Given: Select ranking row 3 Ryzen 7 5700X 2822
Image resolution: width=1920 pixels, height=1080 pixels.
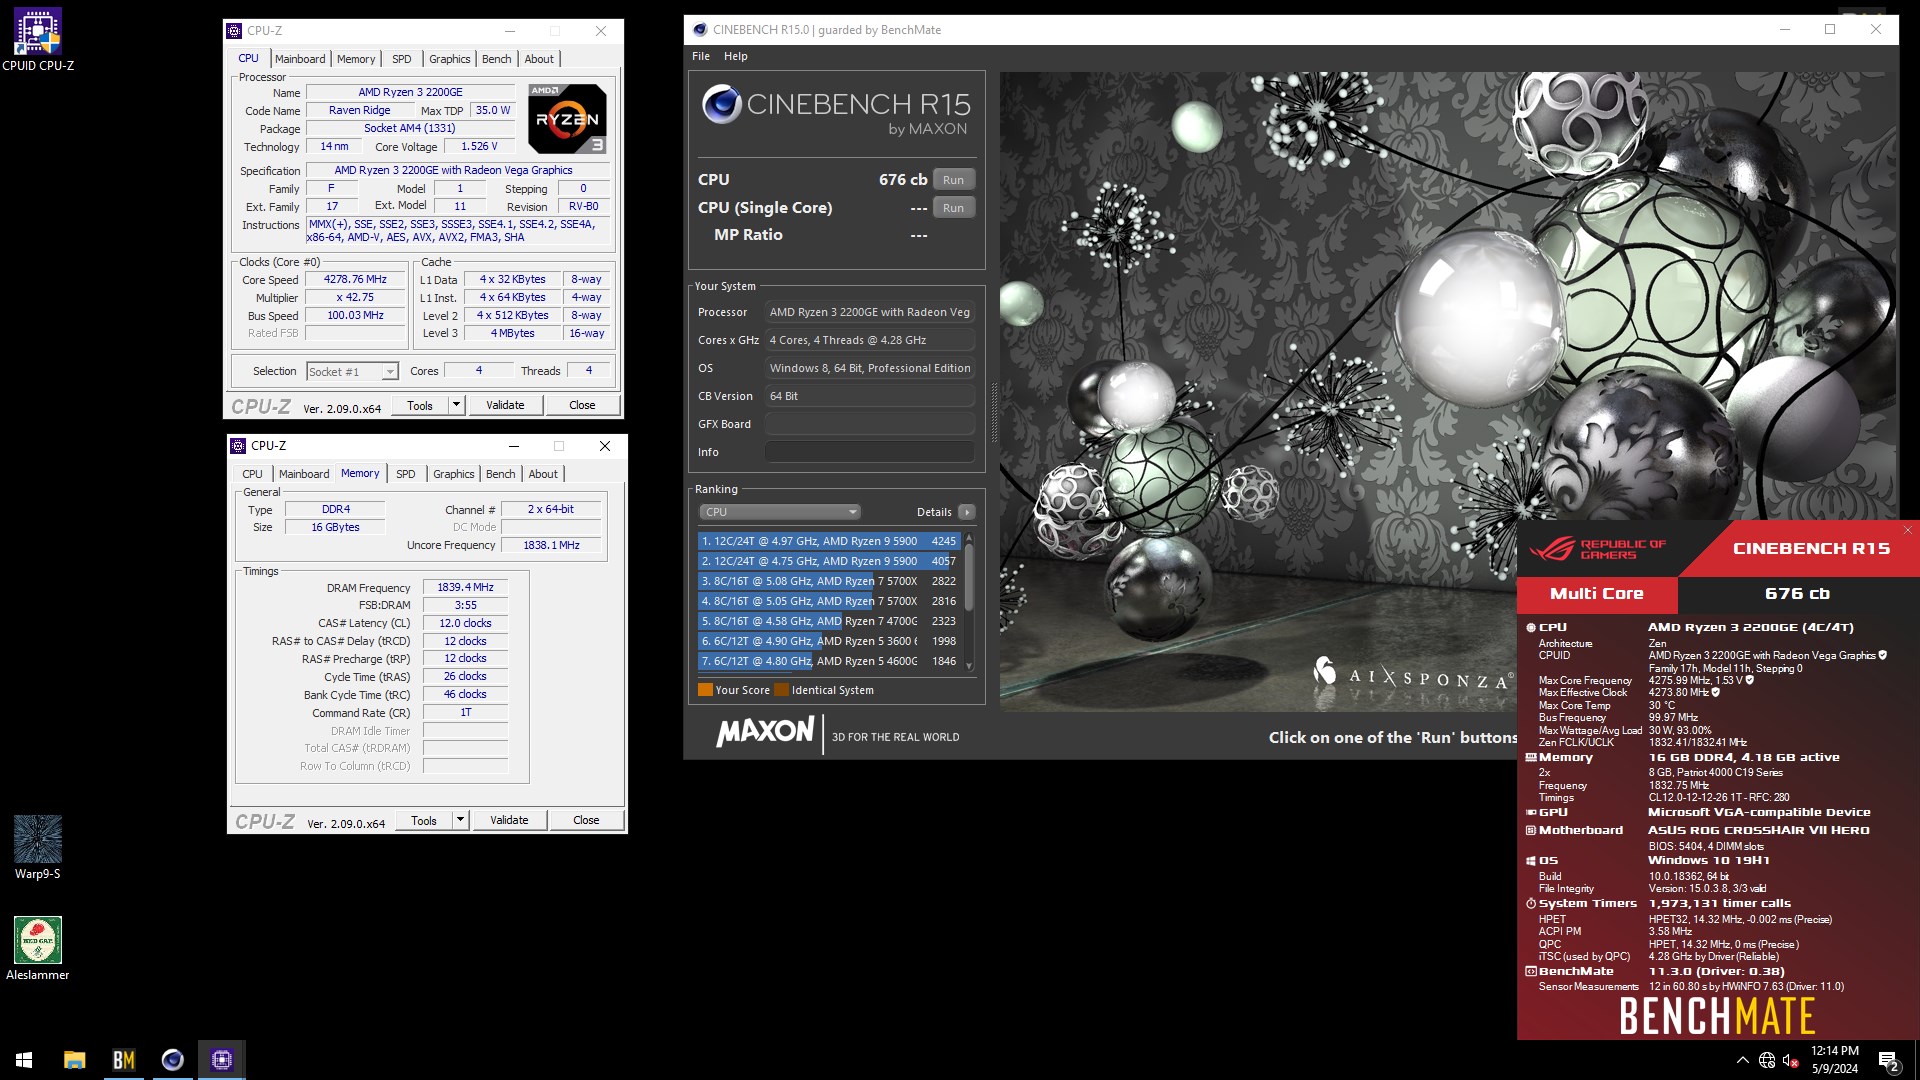Looking at the screenshot, I should pyautogui.click(x=829, y=581).
